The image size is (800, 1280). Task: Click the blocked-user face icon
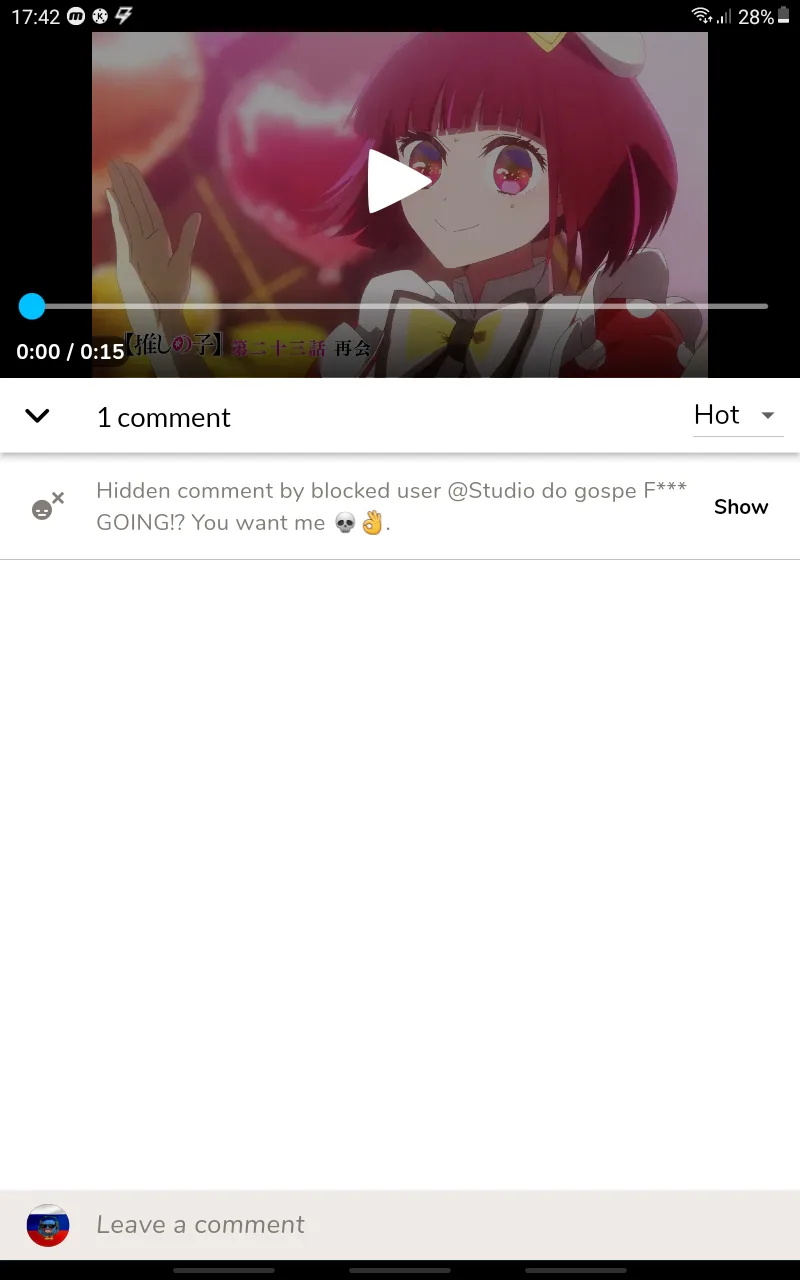click(x=46, y=506)
